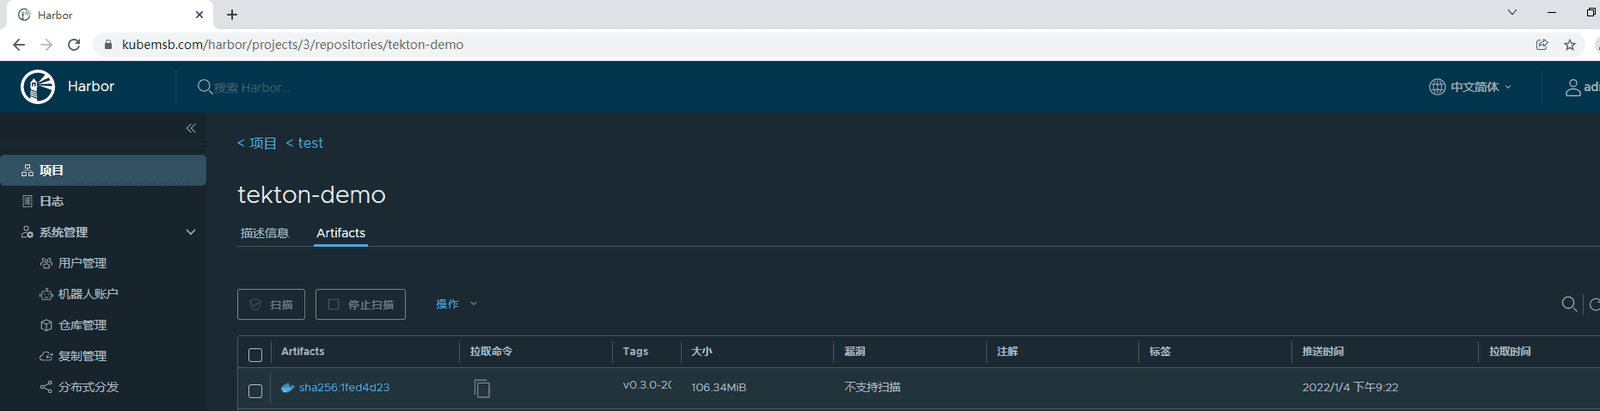Click the 扫描 scan button

271,304
